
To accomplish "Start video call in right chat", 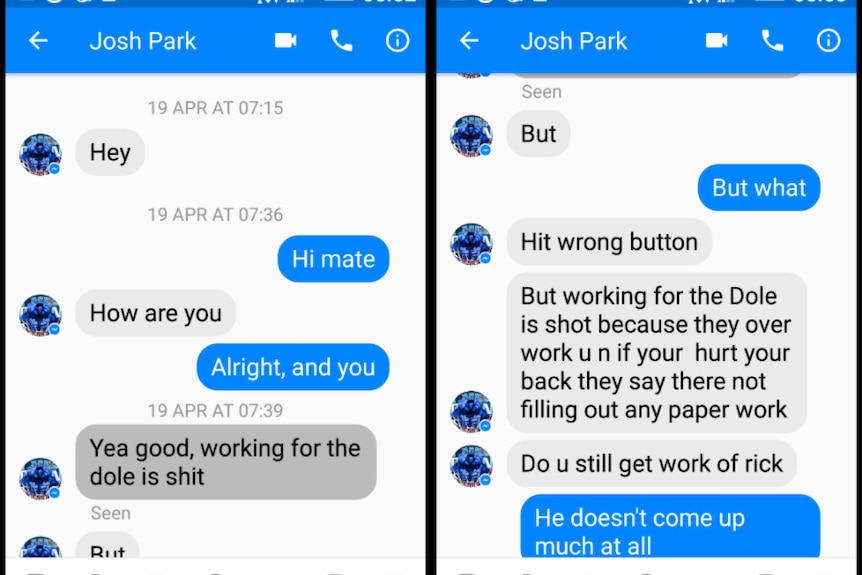I will 717,41.
